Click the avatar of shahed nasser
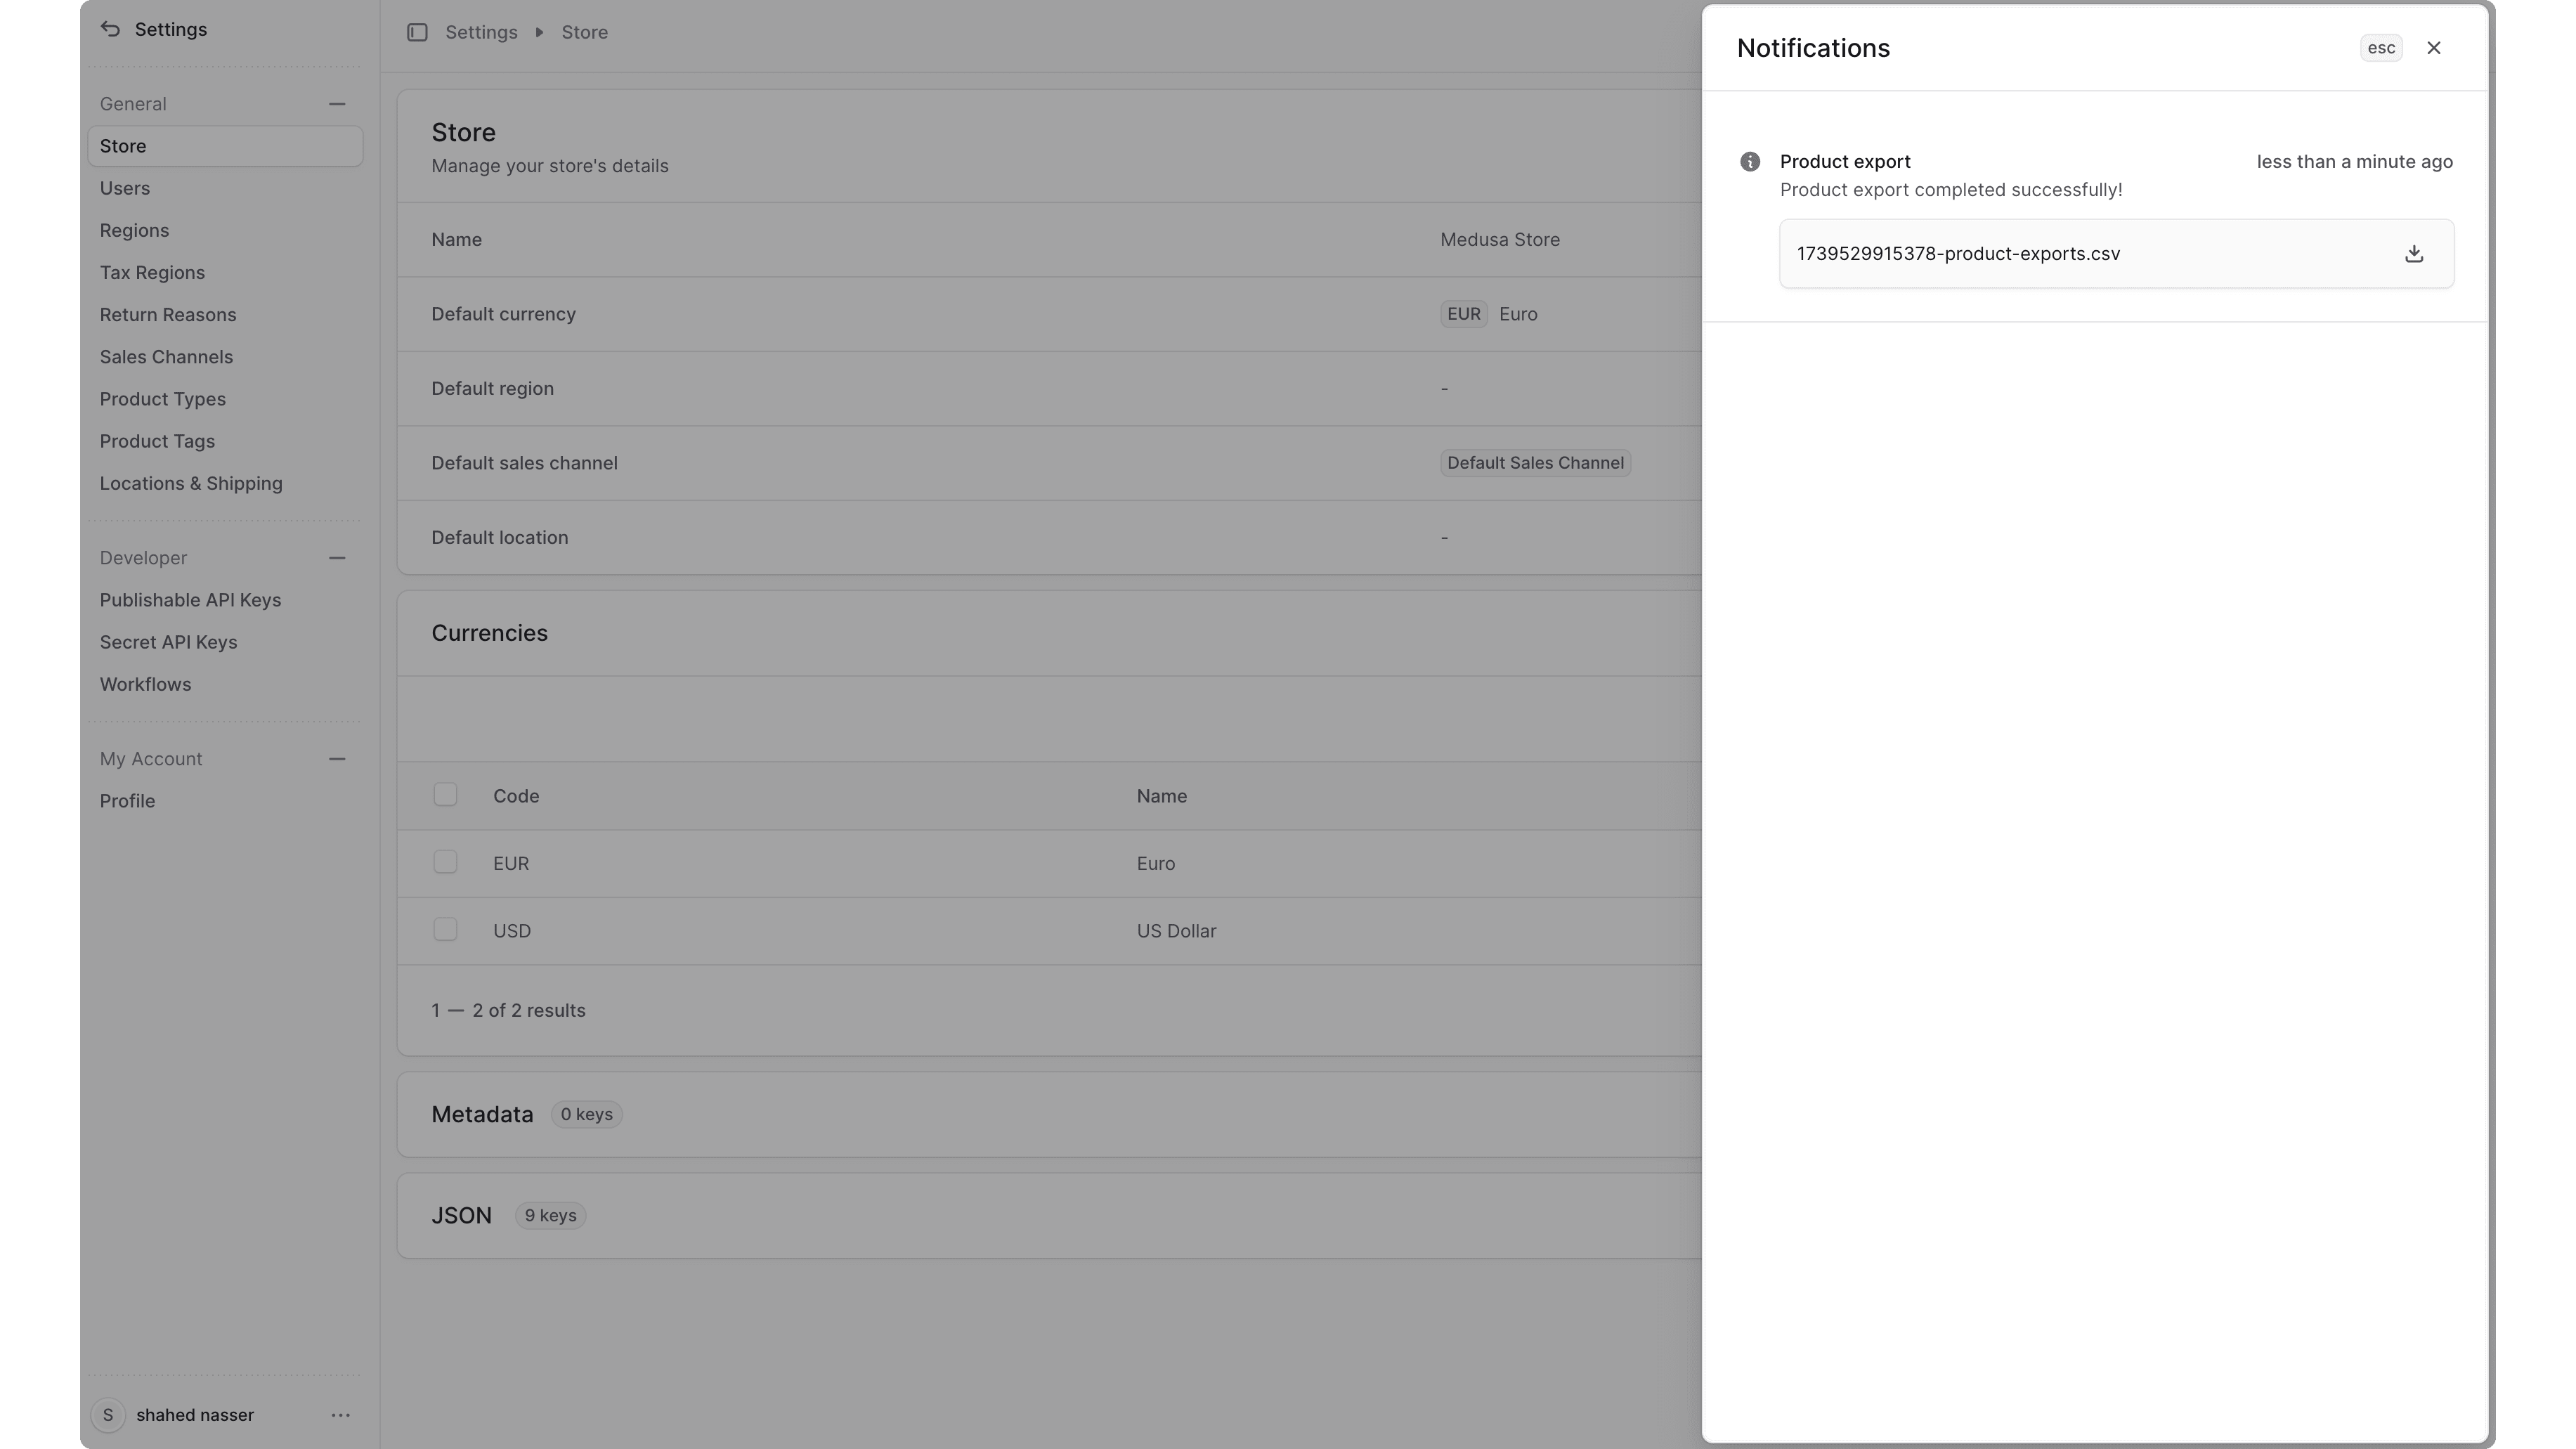 tap(109, 1415)
